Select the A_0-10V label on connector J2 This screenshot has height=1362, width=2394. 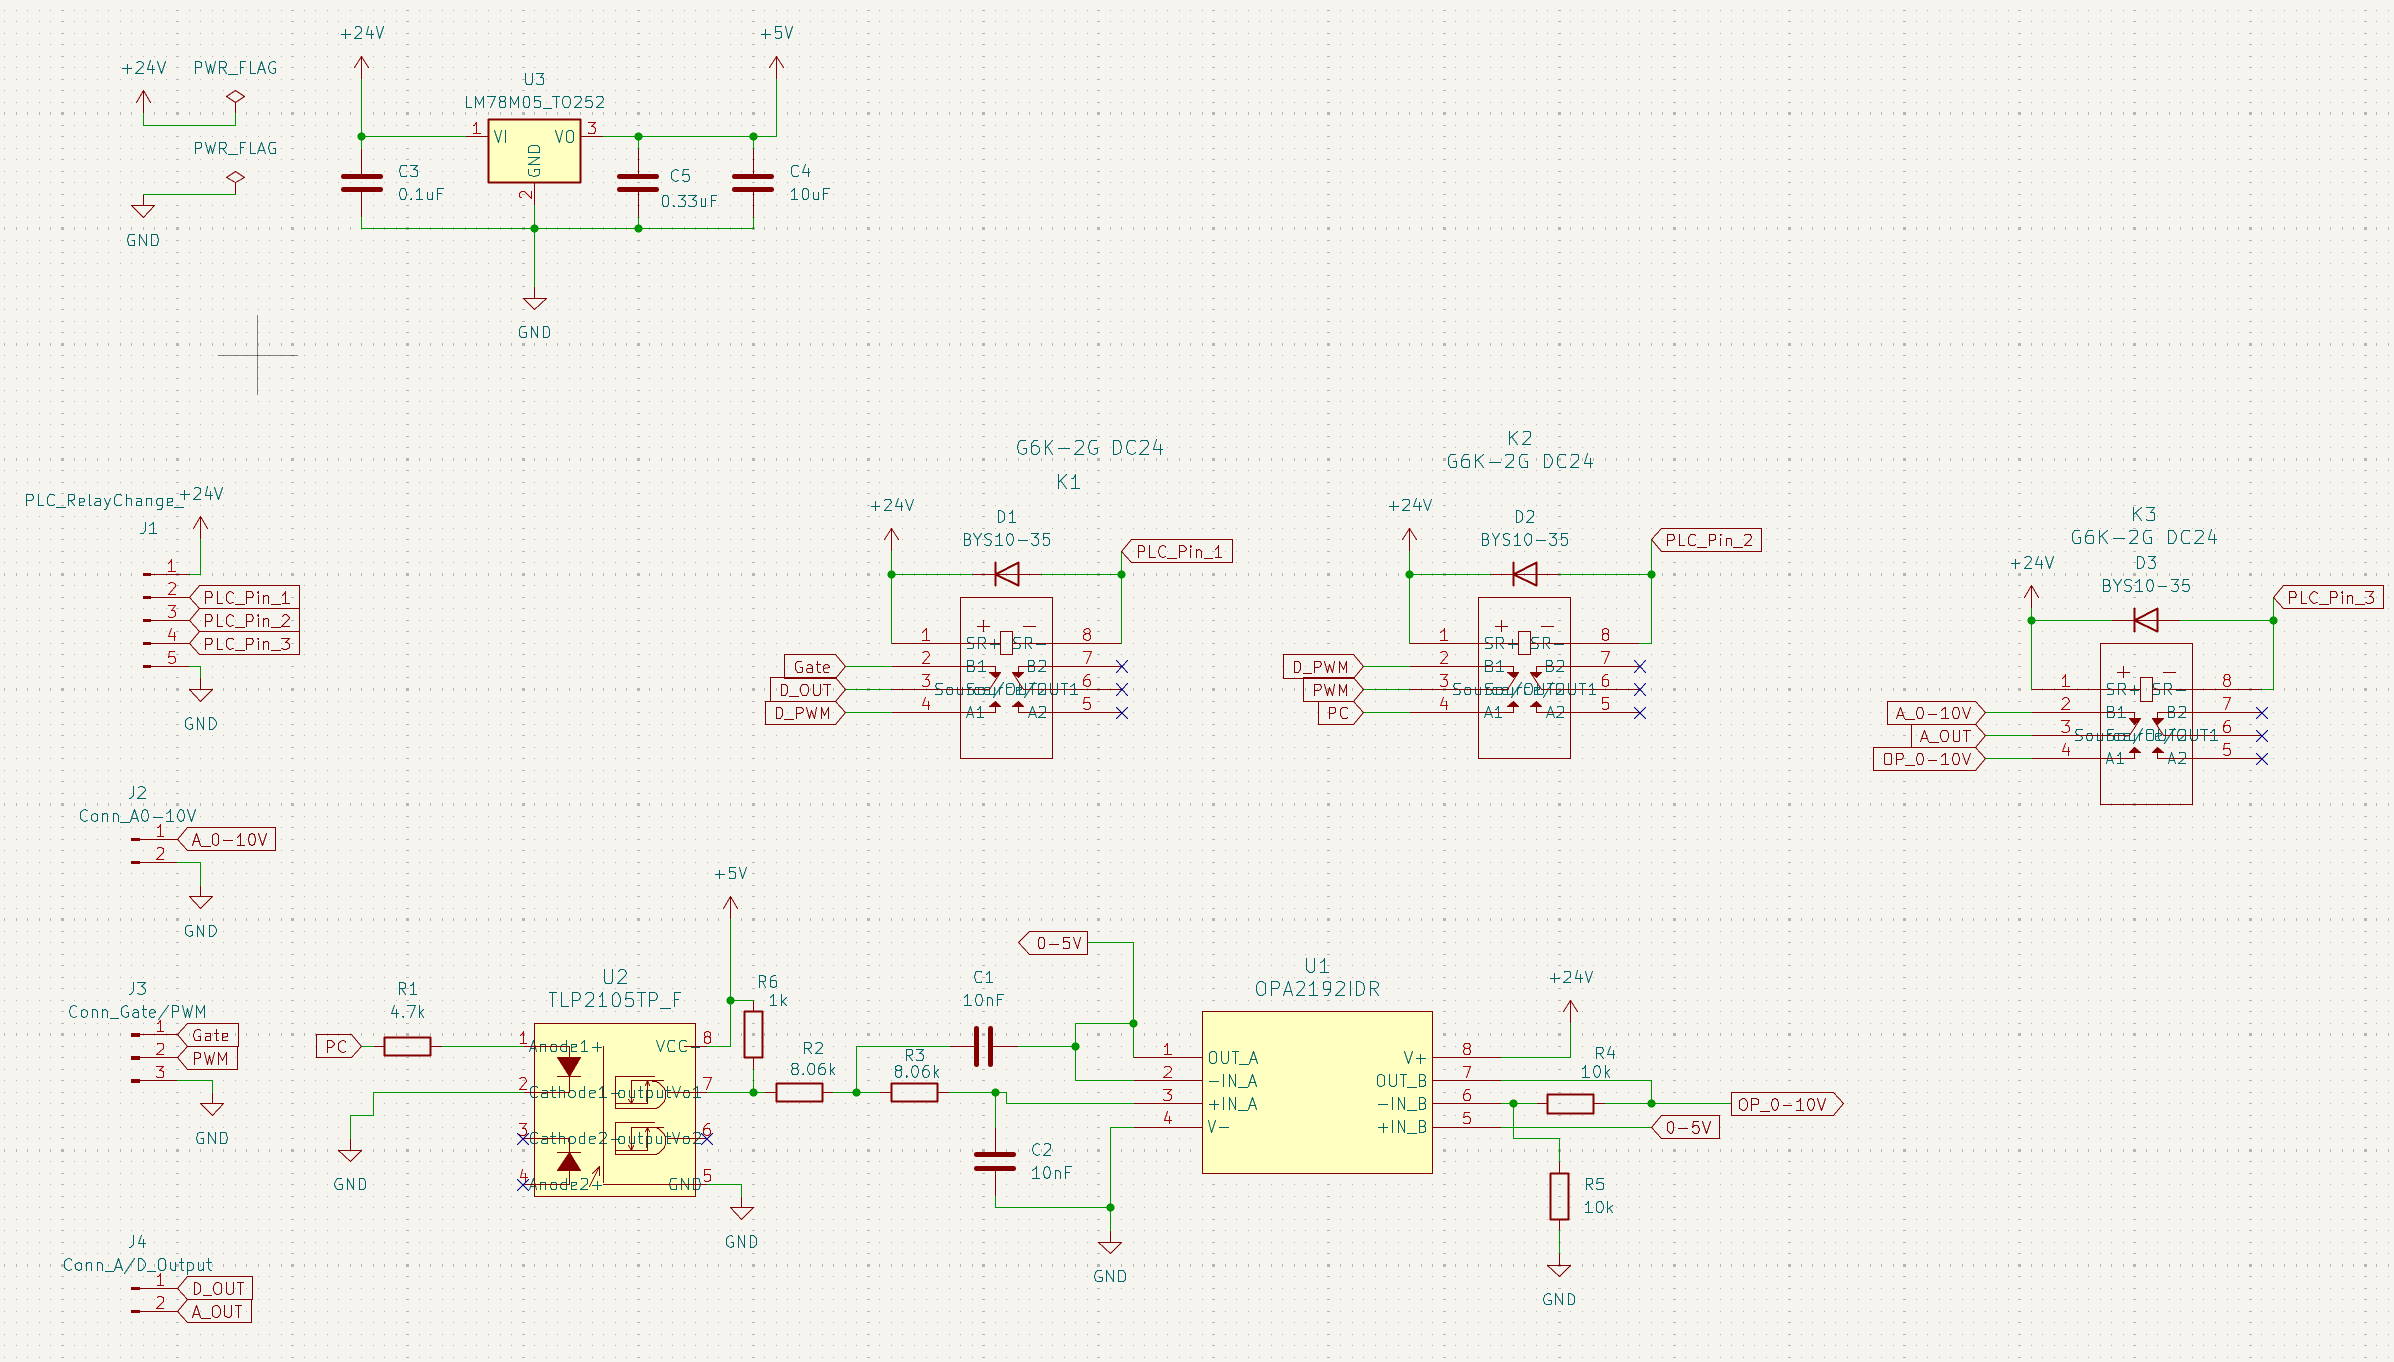coord(229,840)
